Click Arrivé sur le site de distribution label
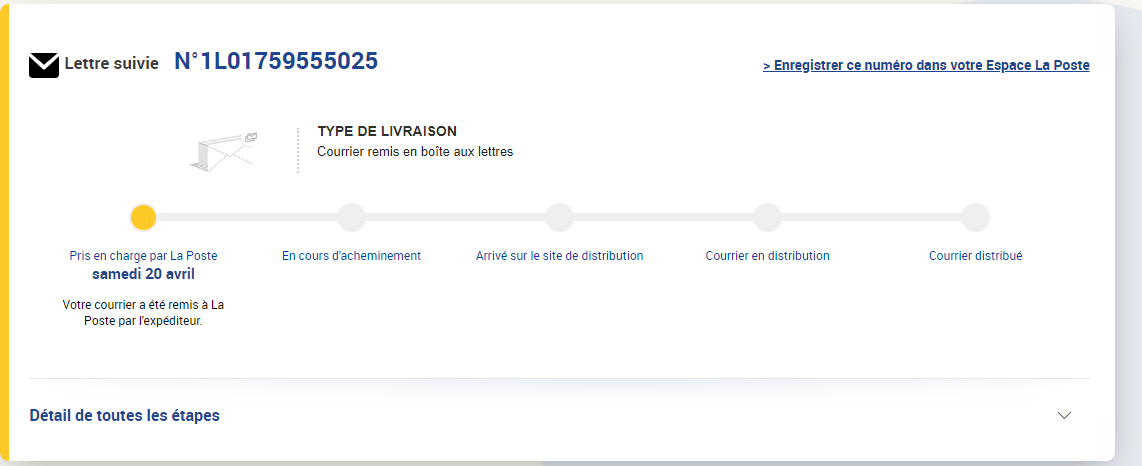 pyautogui.click(x=559, y=256)
